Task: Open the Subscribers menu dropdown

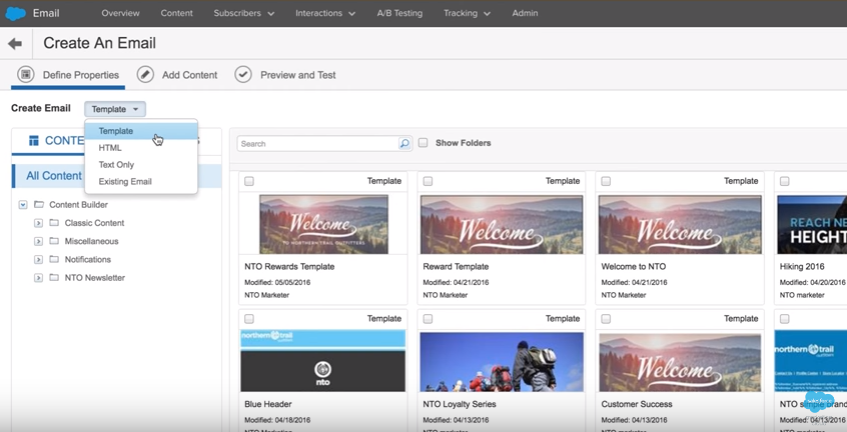Action: click(244, 13)
